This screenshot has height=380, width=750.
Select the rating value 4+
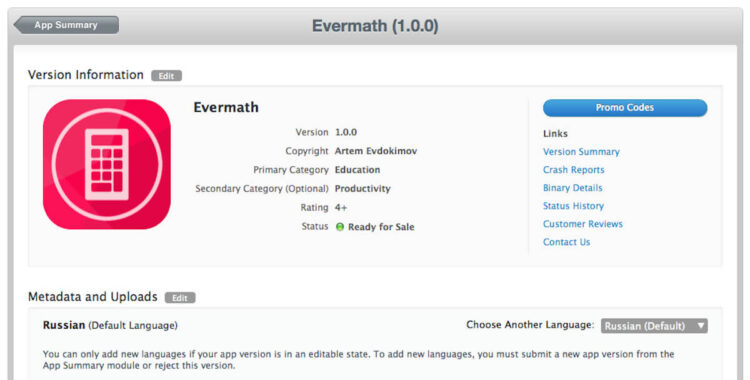[341, 208]
